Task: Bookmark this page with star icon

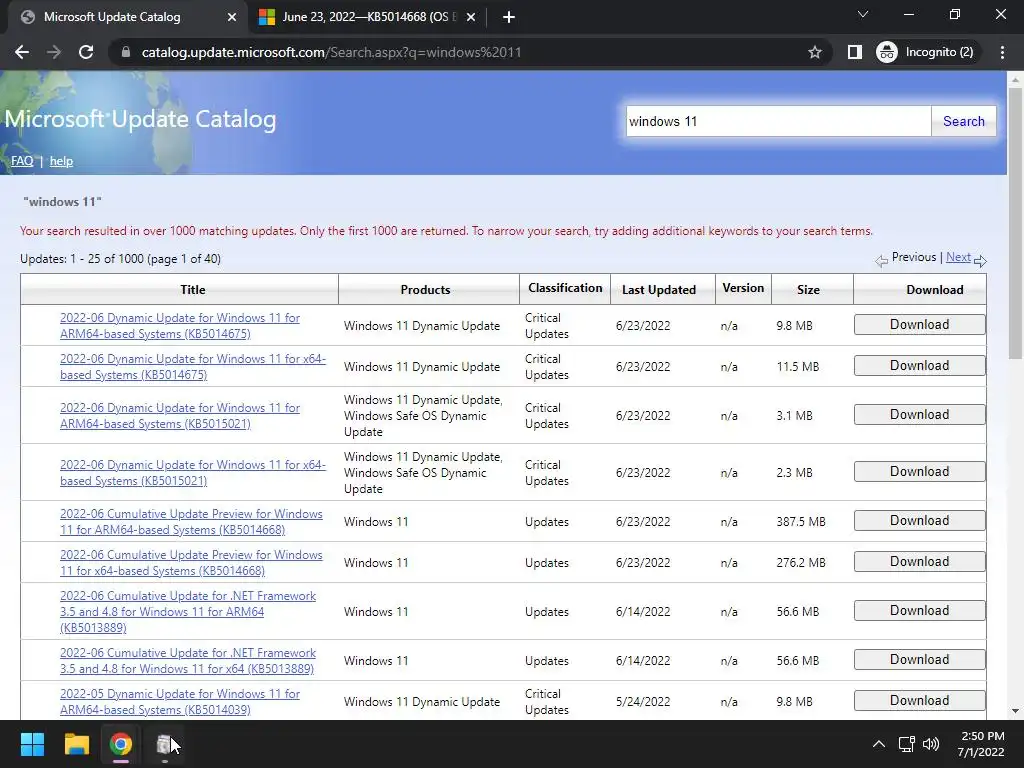Action: pos(814,52)
